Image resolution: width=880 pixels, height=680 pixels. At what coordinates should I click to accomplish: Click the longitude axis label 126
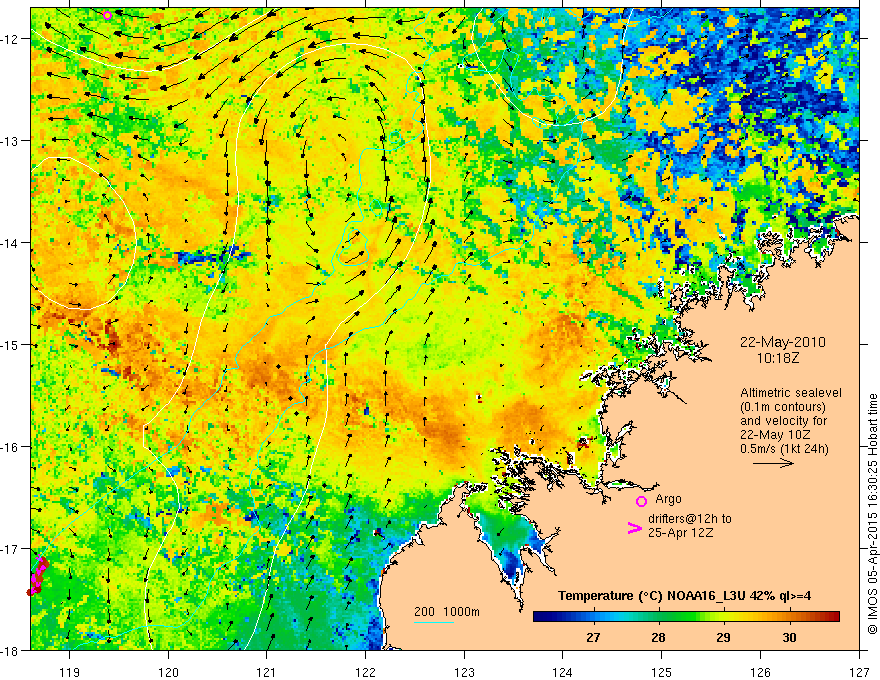click(760, 672)
